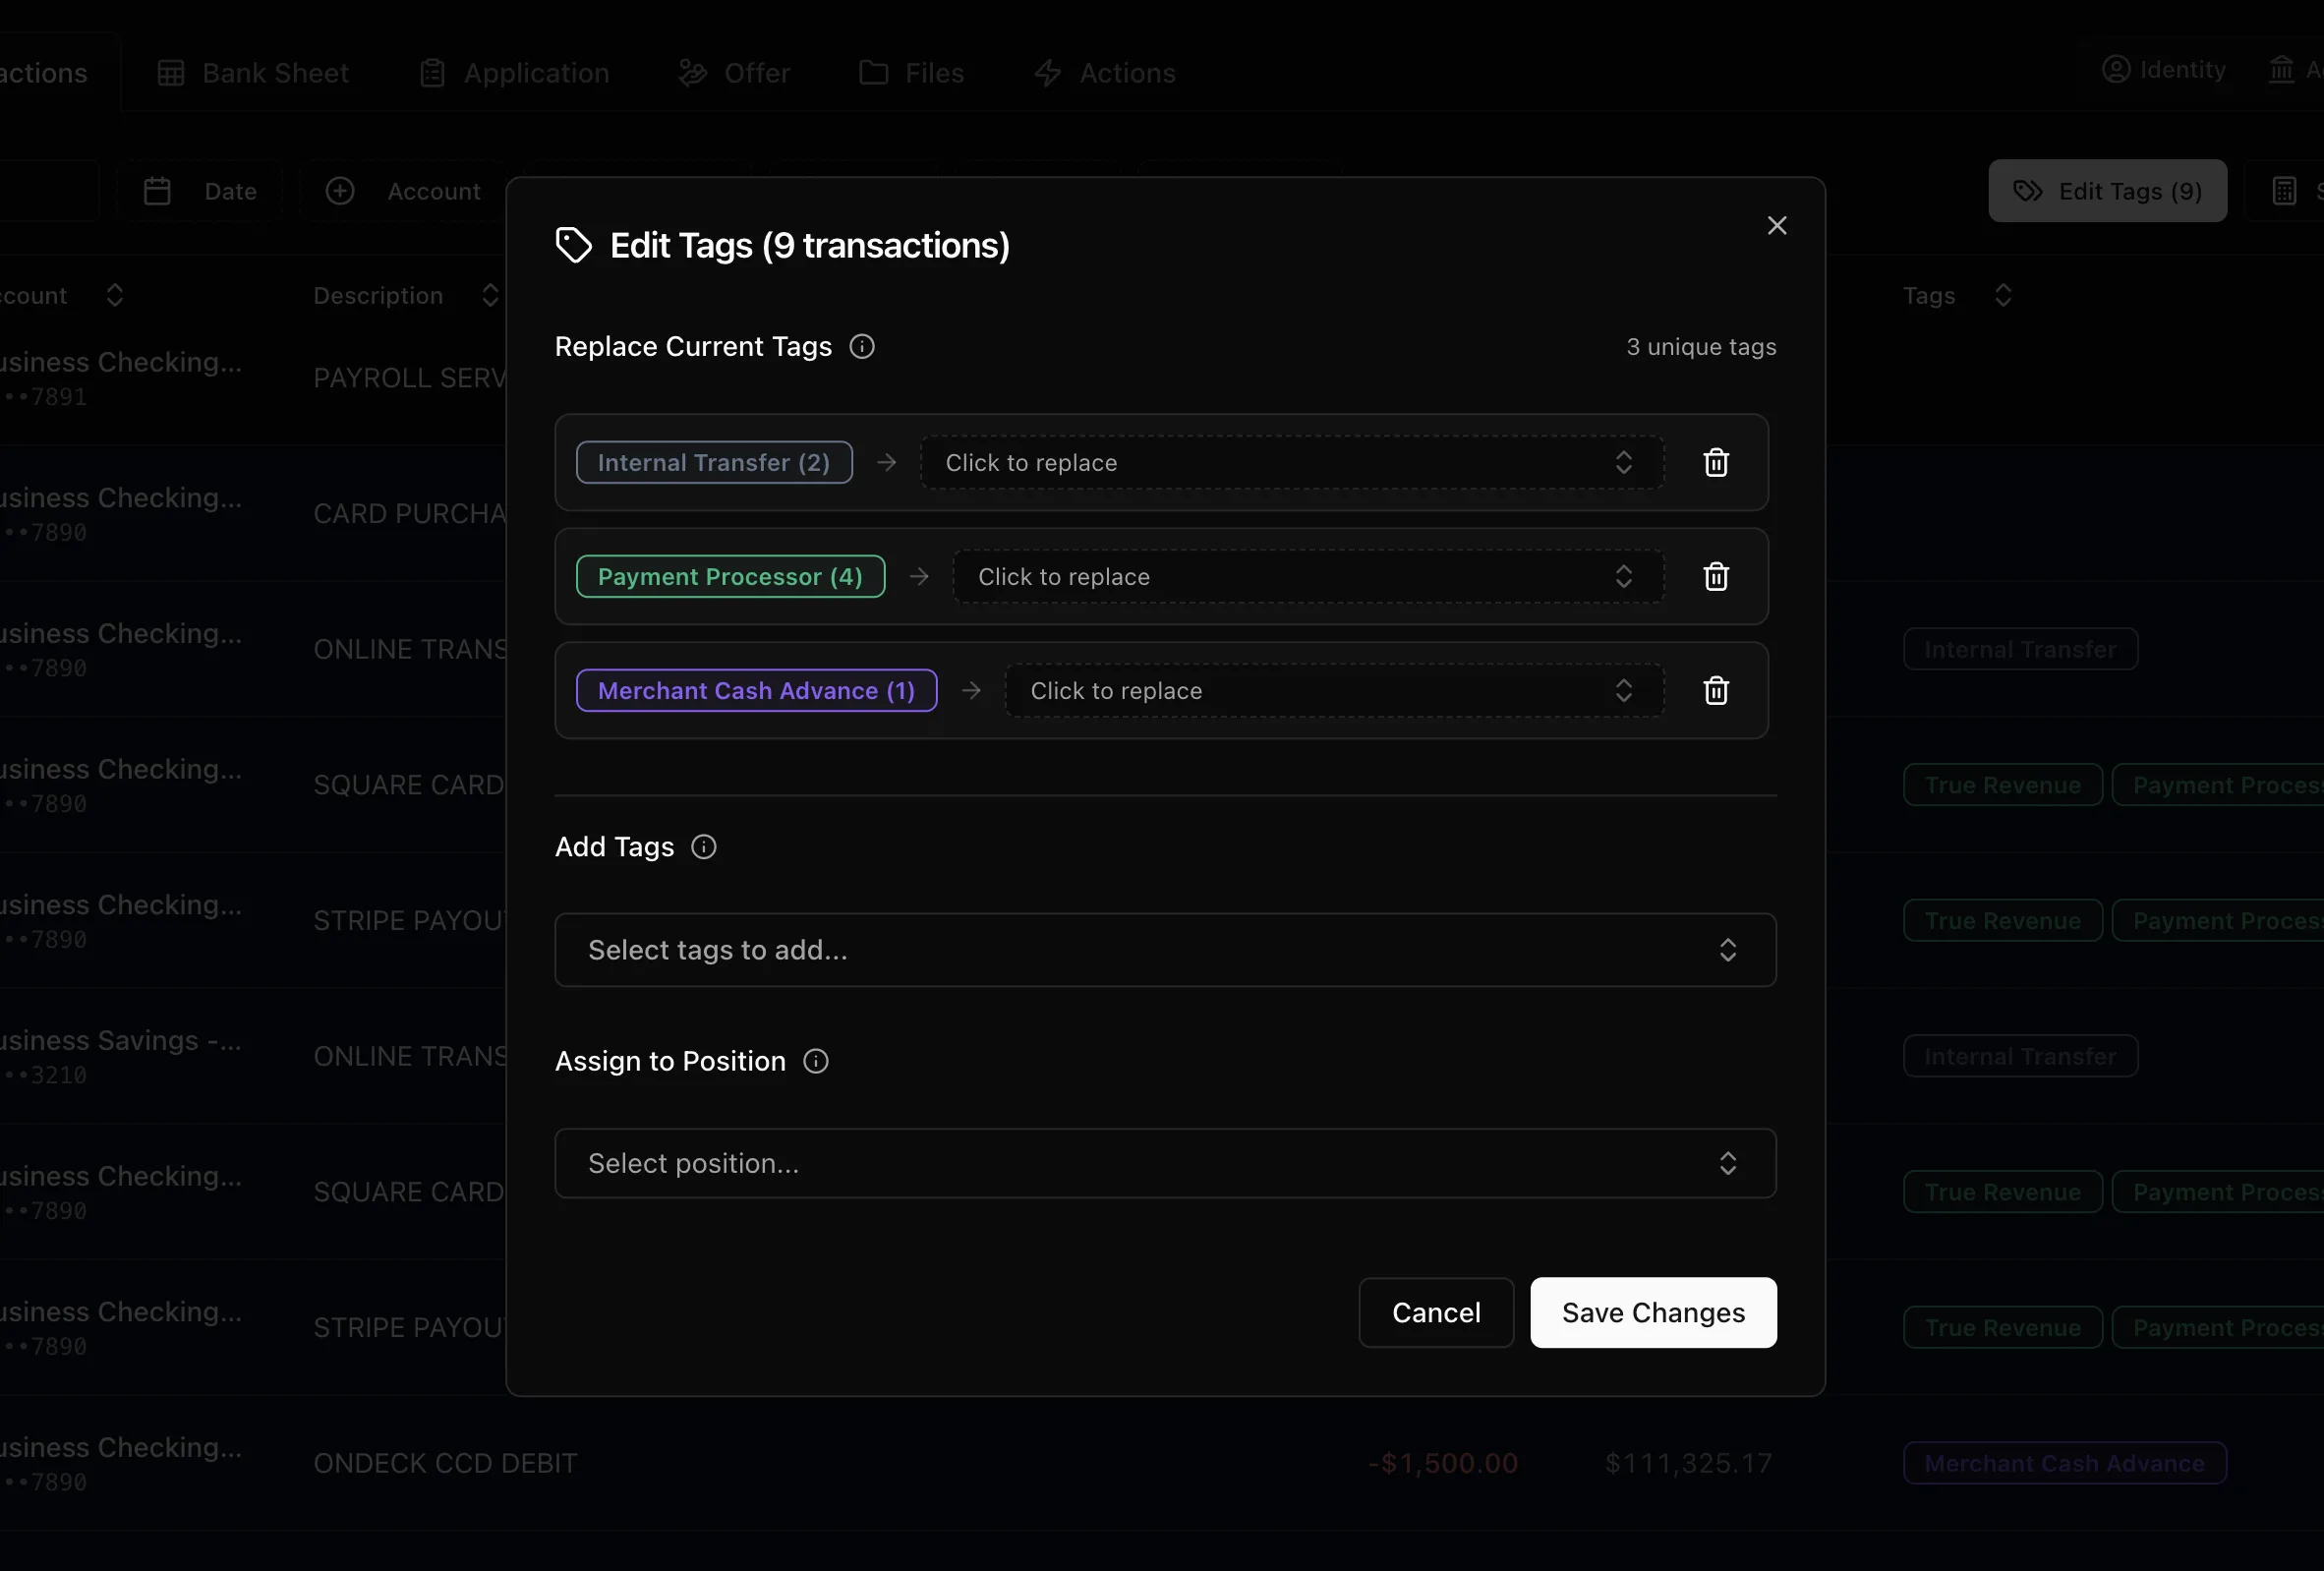
Task: Close the Edit Tags dialog
Action: (1776, 225)
